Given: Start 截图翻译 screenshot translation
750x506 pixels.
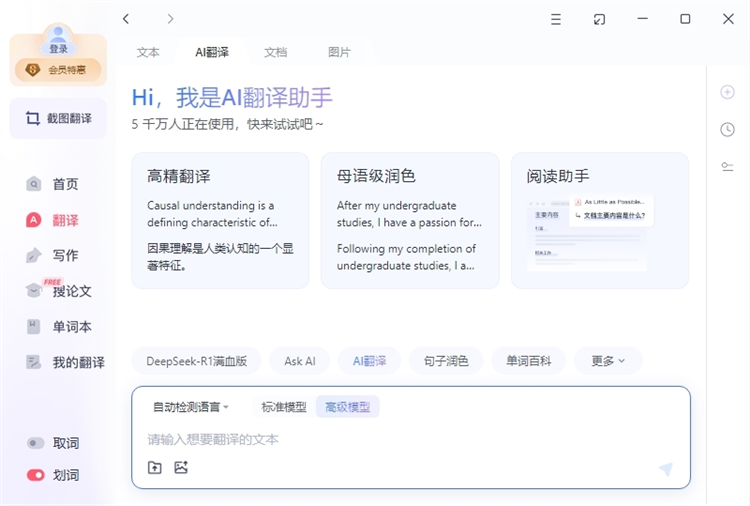Looking at the screenshot, I should coord(58,118).
